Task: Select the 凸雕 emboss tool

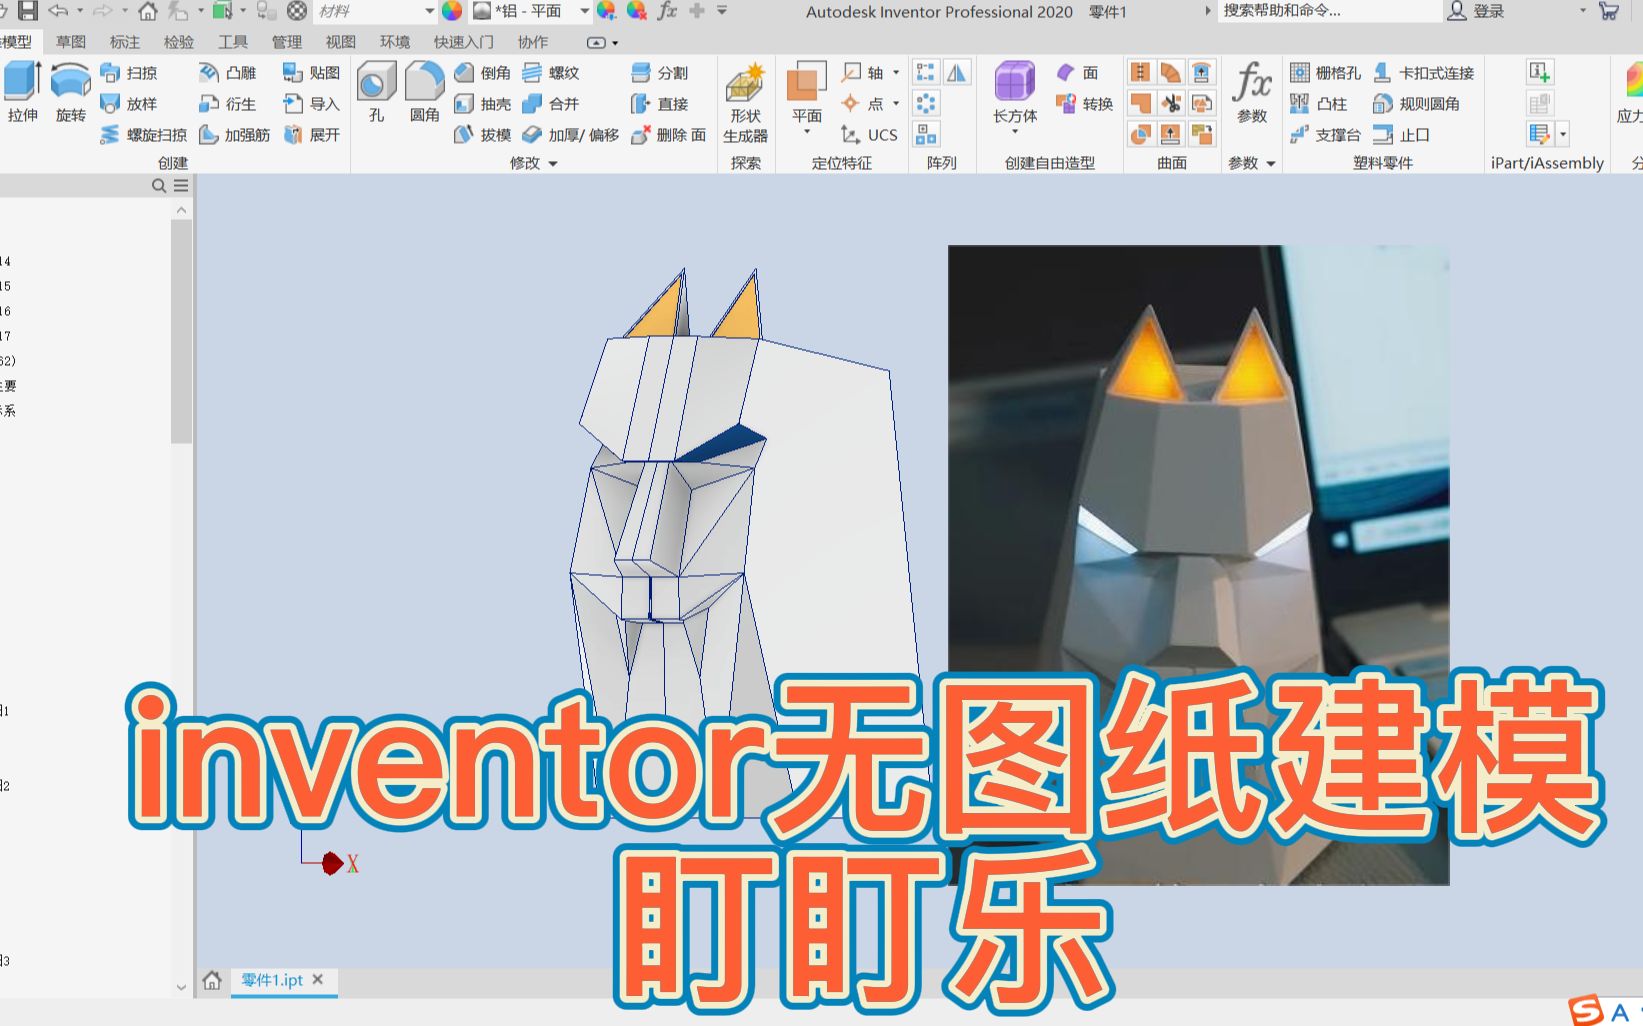Action: click(x=228, y=73)
